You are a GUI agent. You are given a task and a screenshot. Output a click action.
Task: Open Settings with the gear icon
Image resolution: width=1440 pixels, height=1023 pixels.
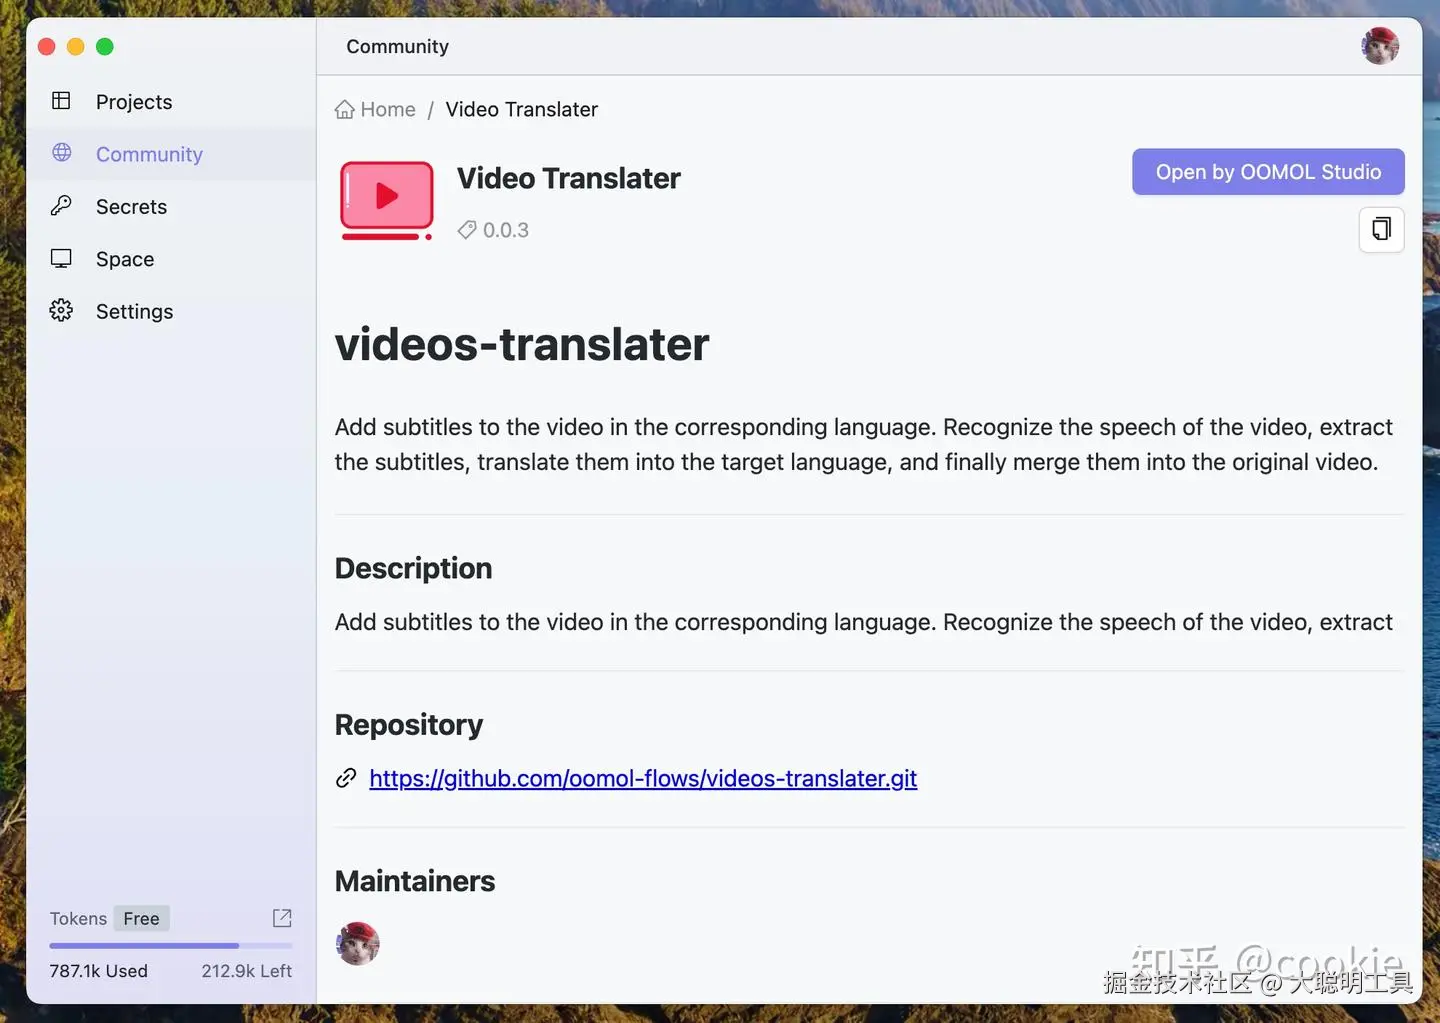point(61,311)
